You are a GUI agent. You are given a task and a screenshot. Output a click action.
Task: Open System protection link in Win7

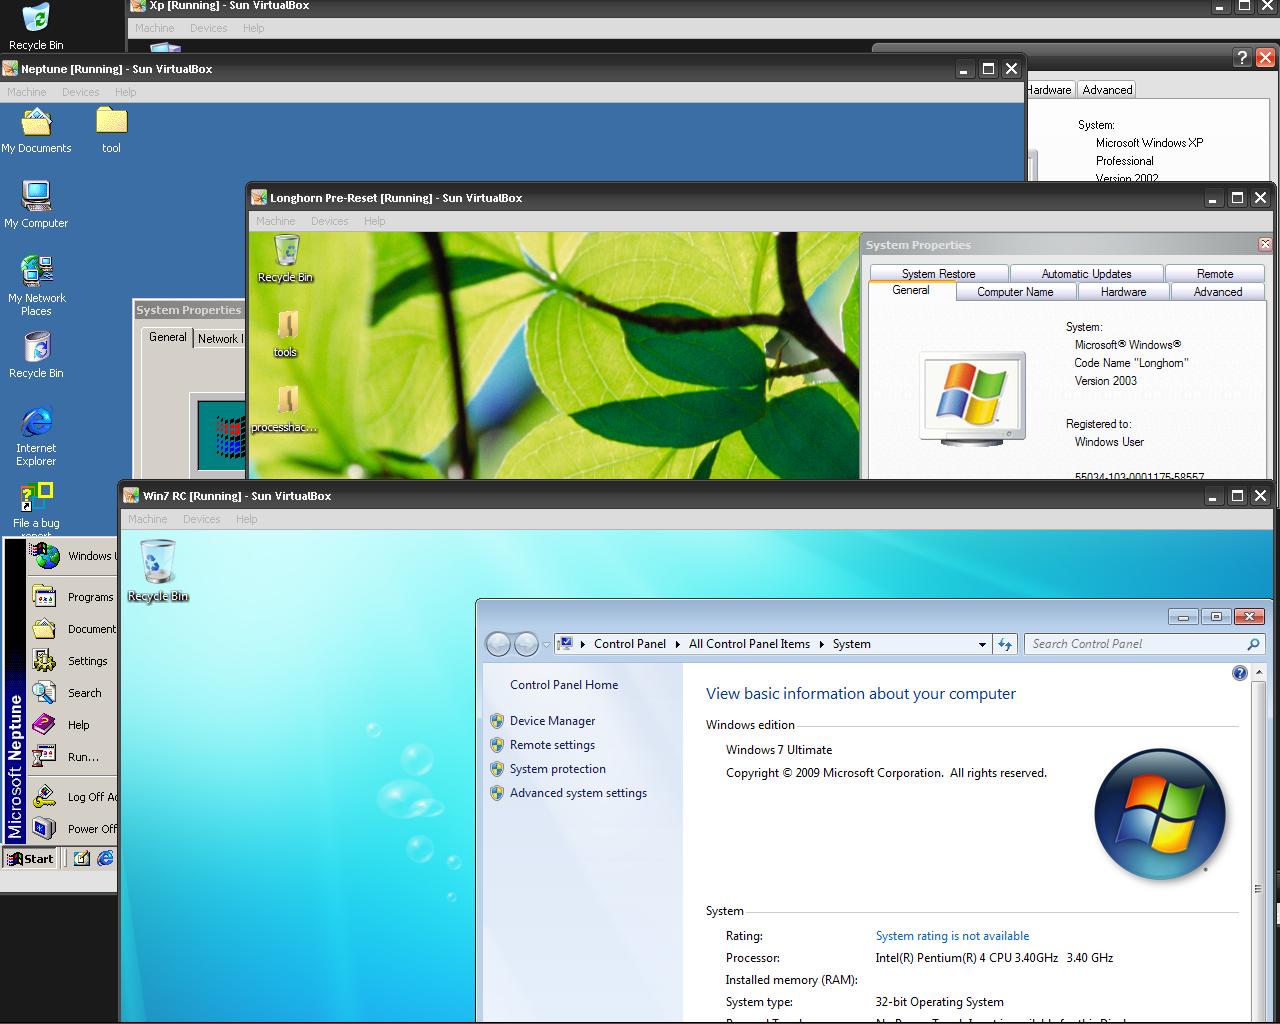pyautogui.click(x=558, y=769)
